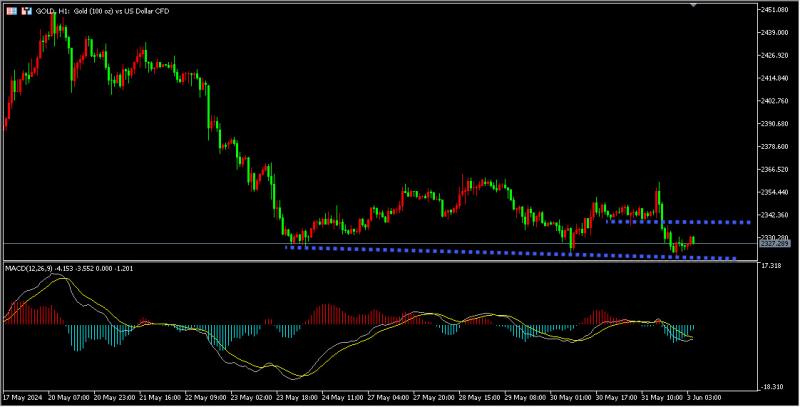Click the 30 May 17:00 time label
Image resolution: width=800 pixels, height=407 pixels.
coord(617,397)
